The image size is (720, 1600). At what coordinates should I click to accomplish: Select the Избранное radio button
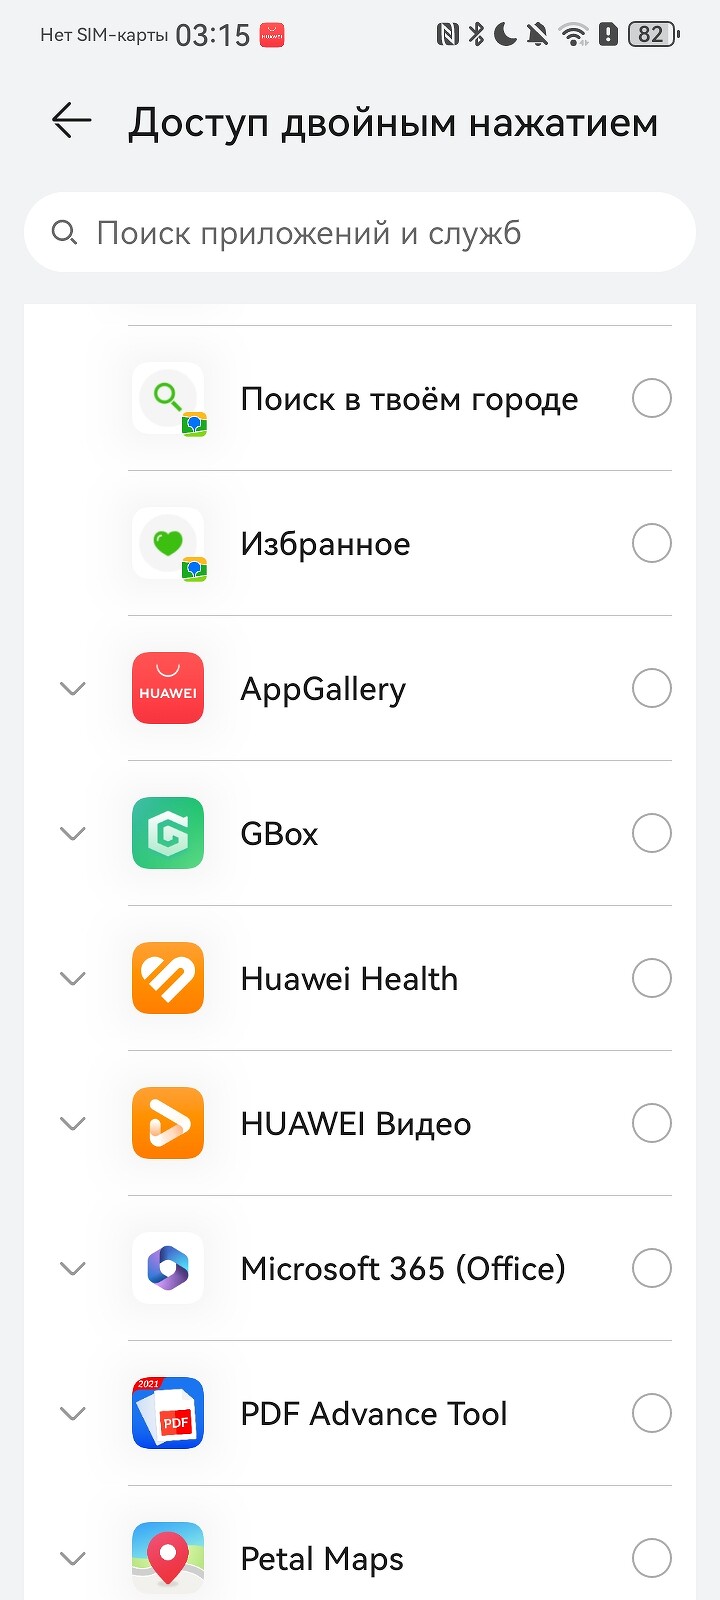[x=651, y=544]
